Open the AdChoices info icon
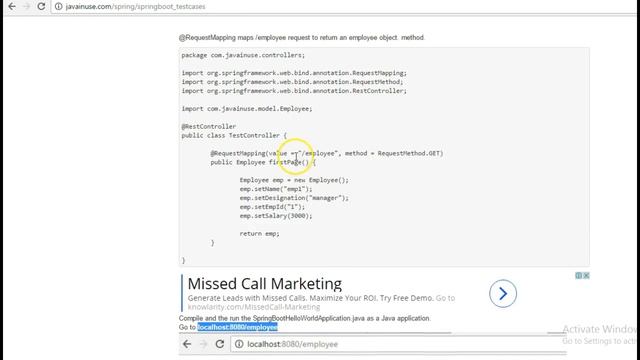 pos(578,276)
